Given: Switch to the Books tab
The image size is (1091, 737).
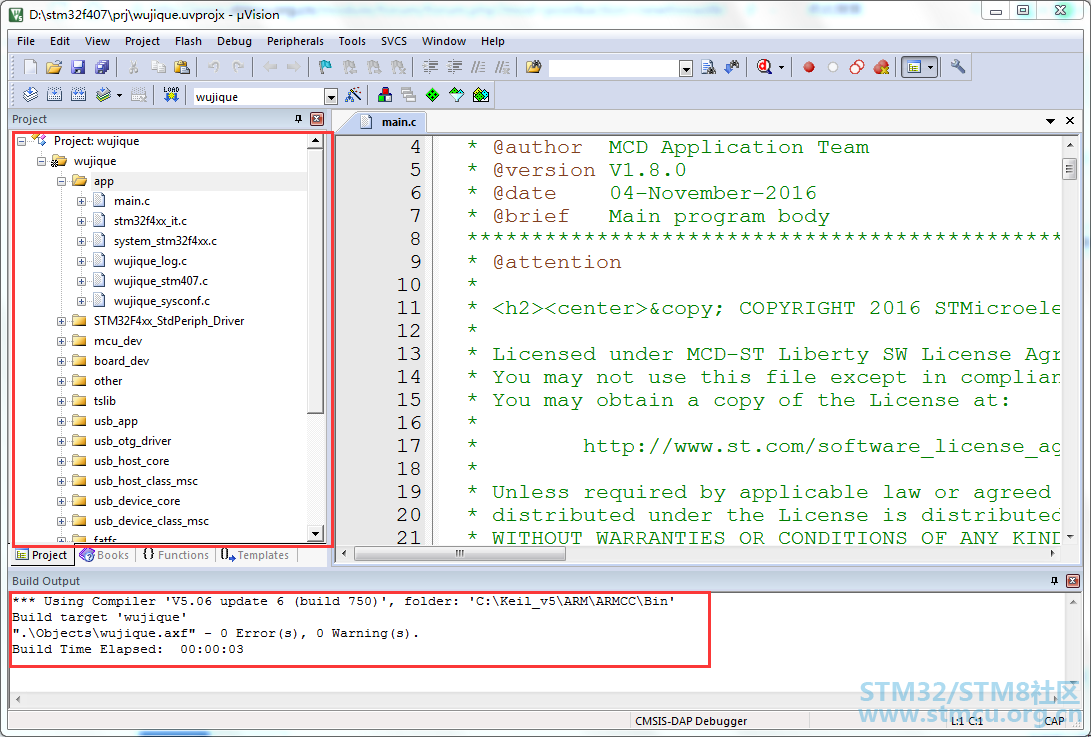Looking at the screenshot, I should 104,555.
